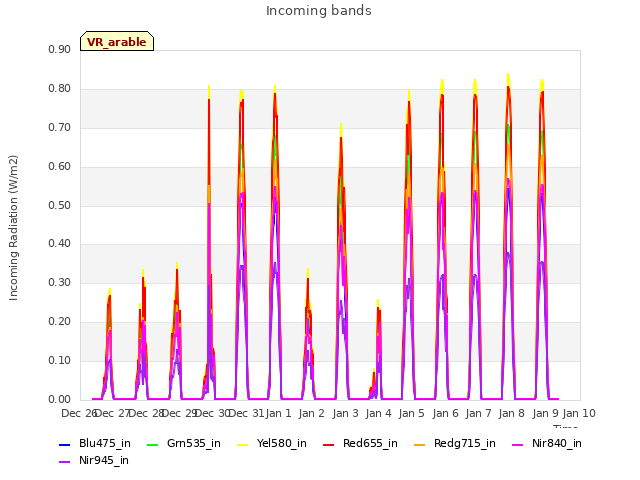The width and height of the screenshot is (640, 480).
Task: Click the 0.00 y-axis tick label
Action: pos(60,399)
